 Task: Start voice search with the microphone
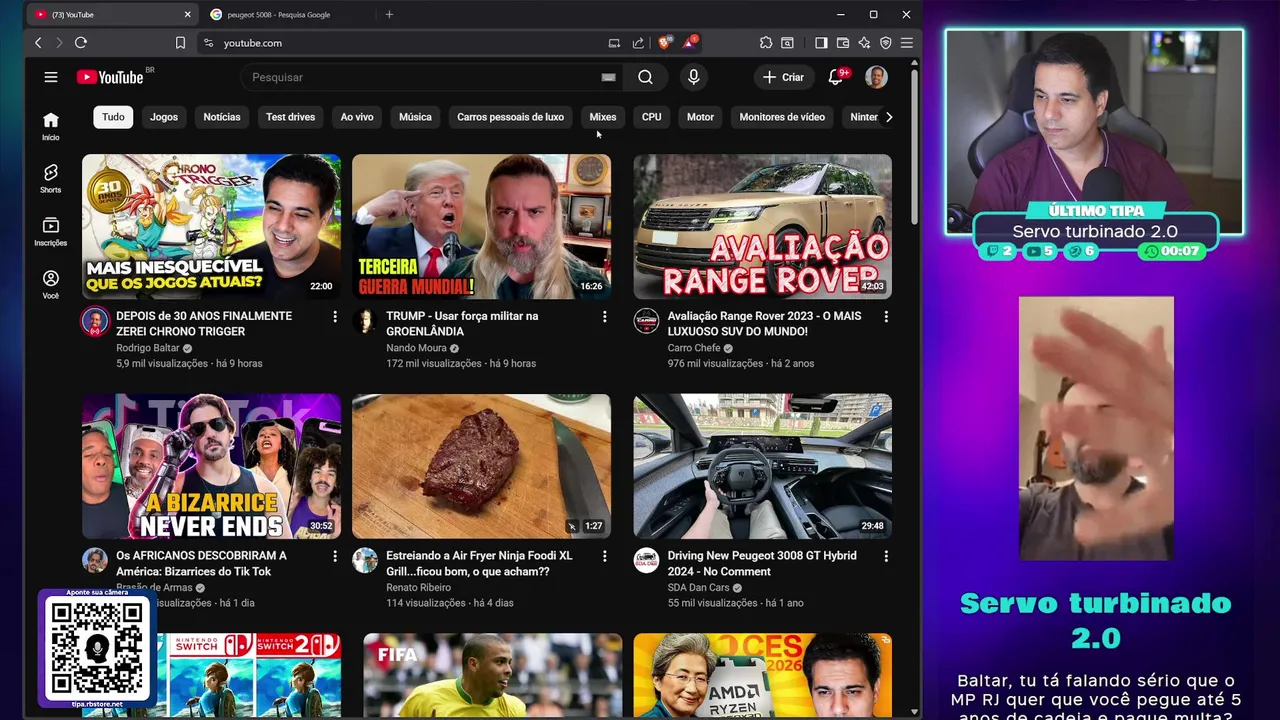coord(693,77)
